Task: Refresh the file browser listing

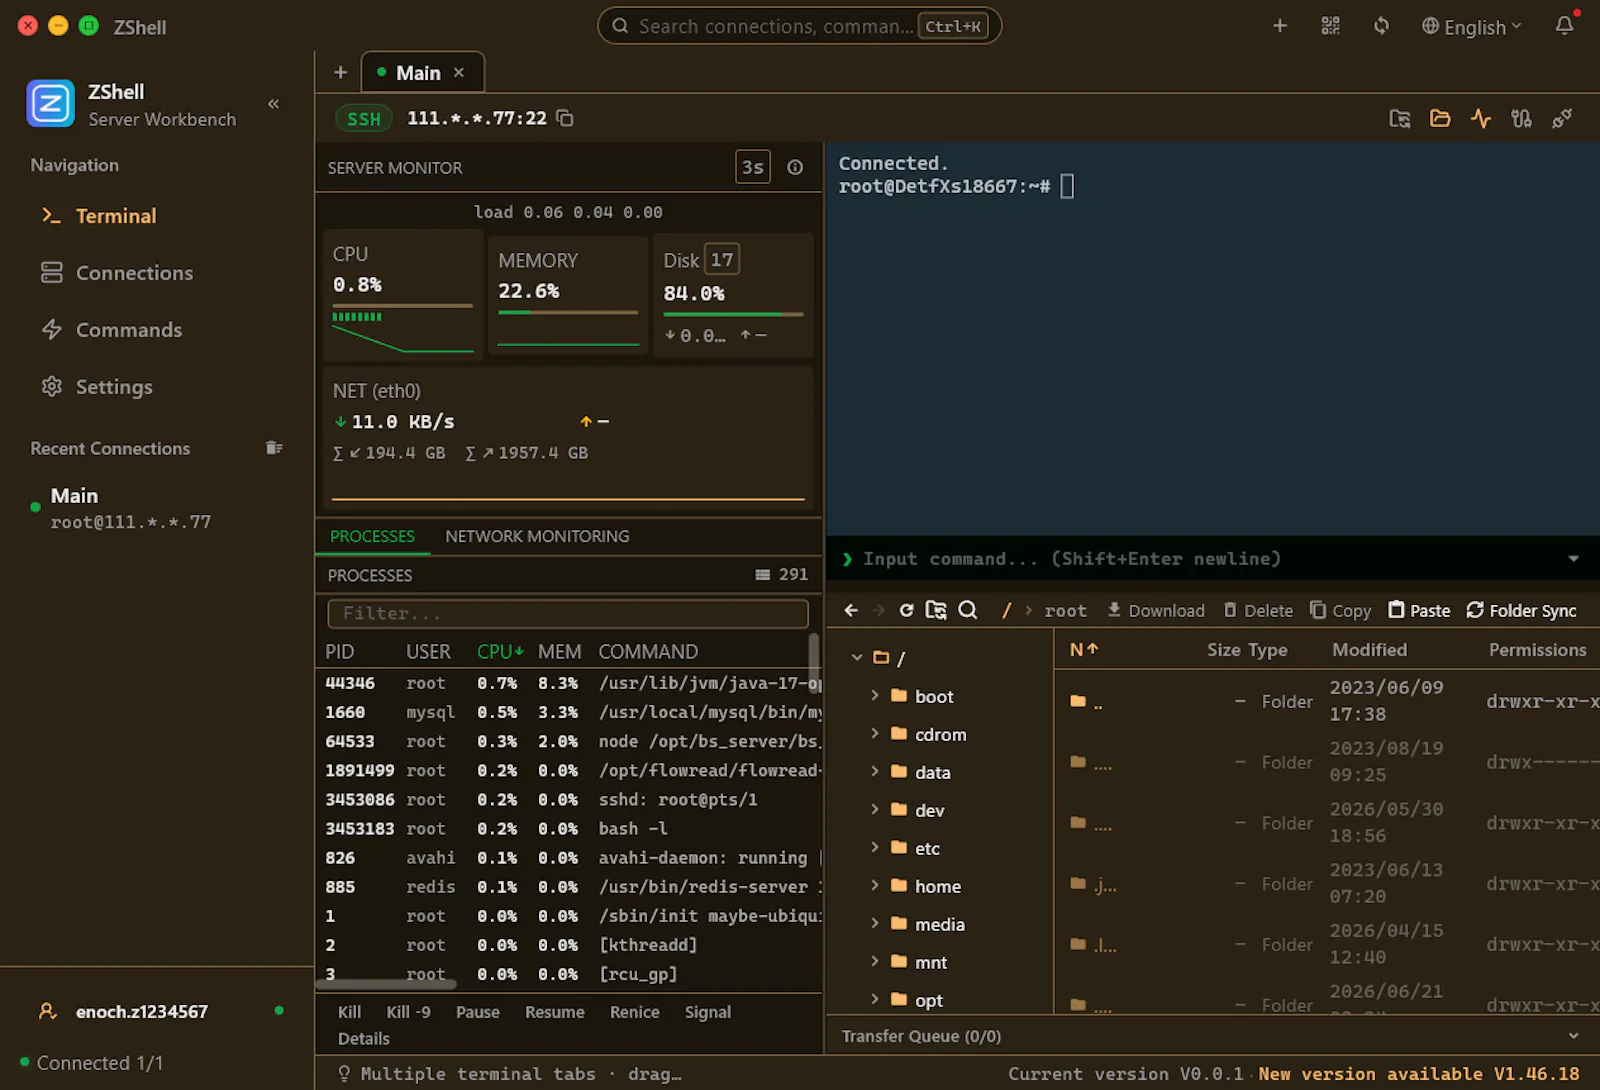Action: pos(906,610)
